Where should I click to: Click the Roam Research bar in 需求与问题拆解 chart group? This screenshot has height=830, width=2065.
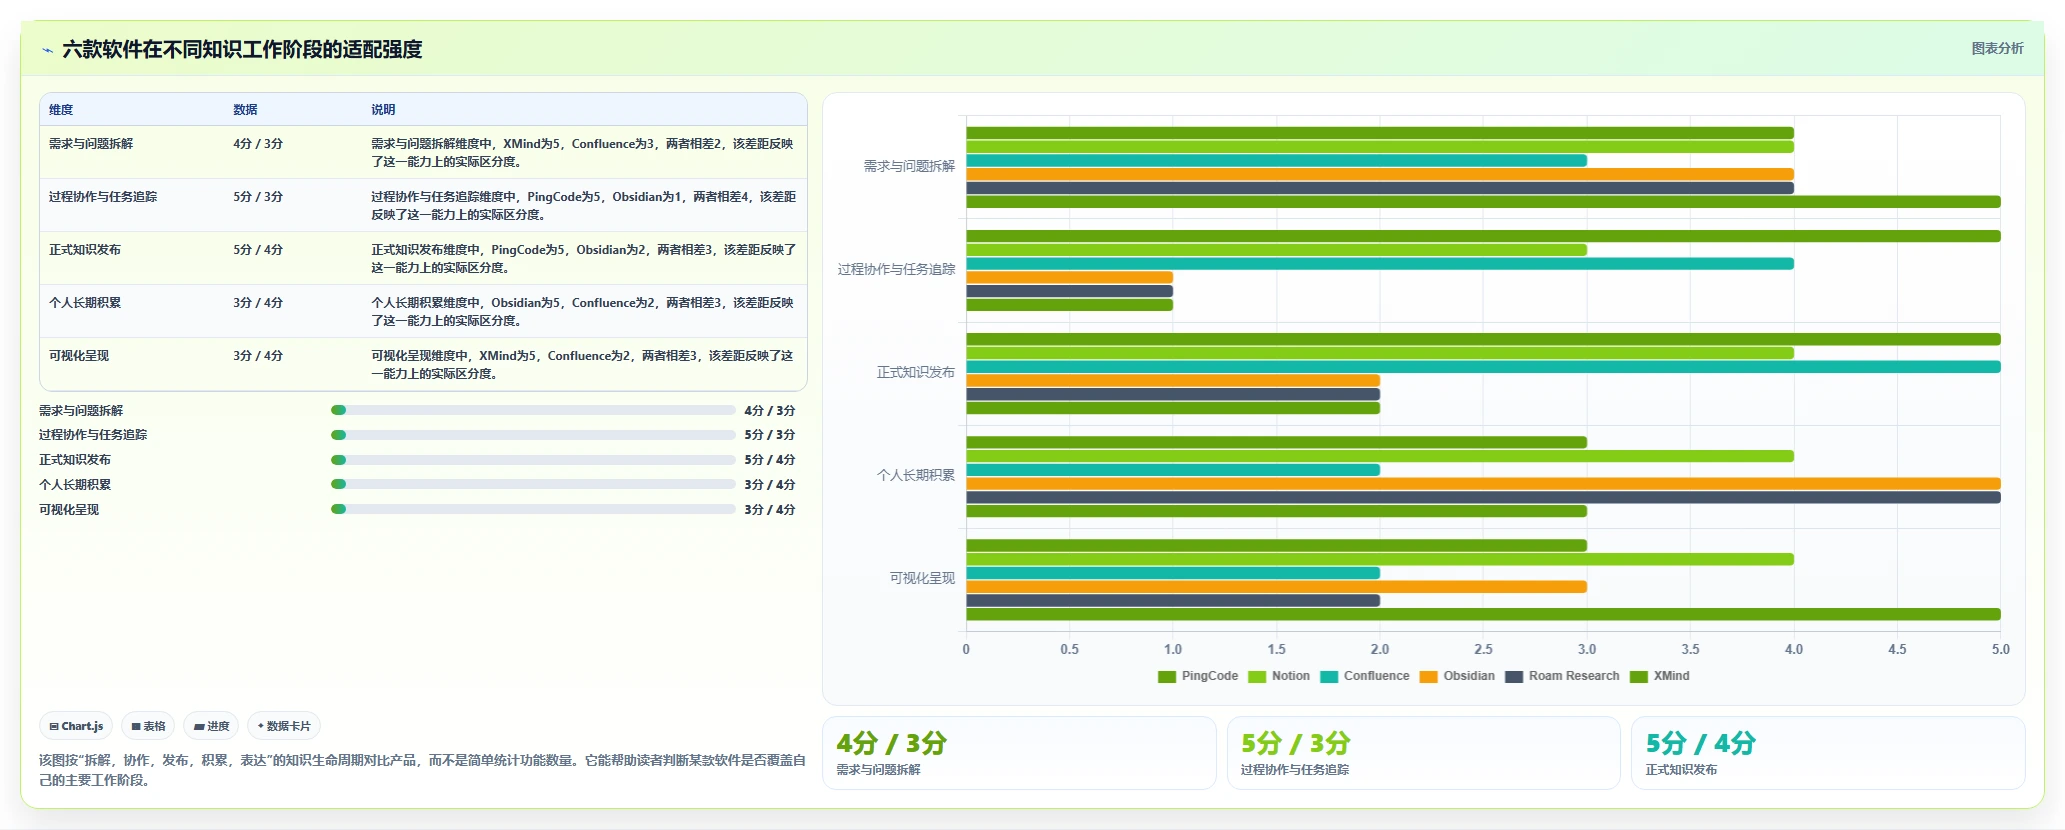coord(1380,188)
